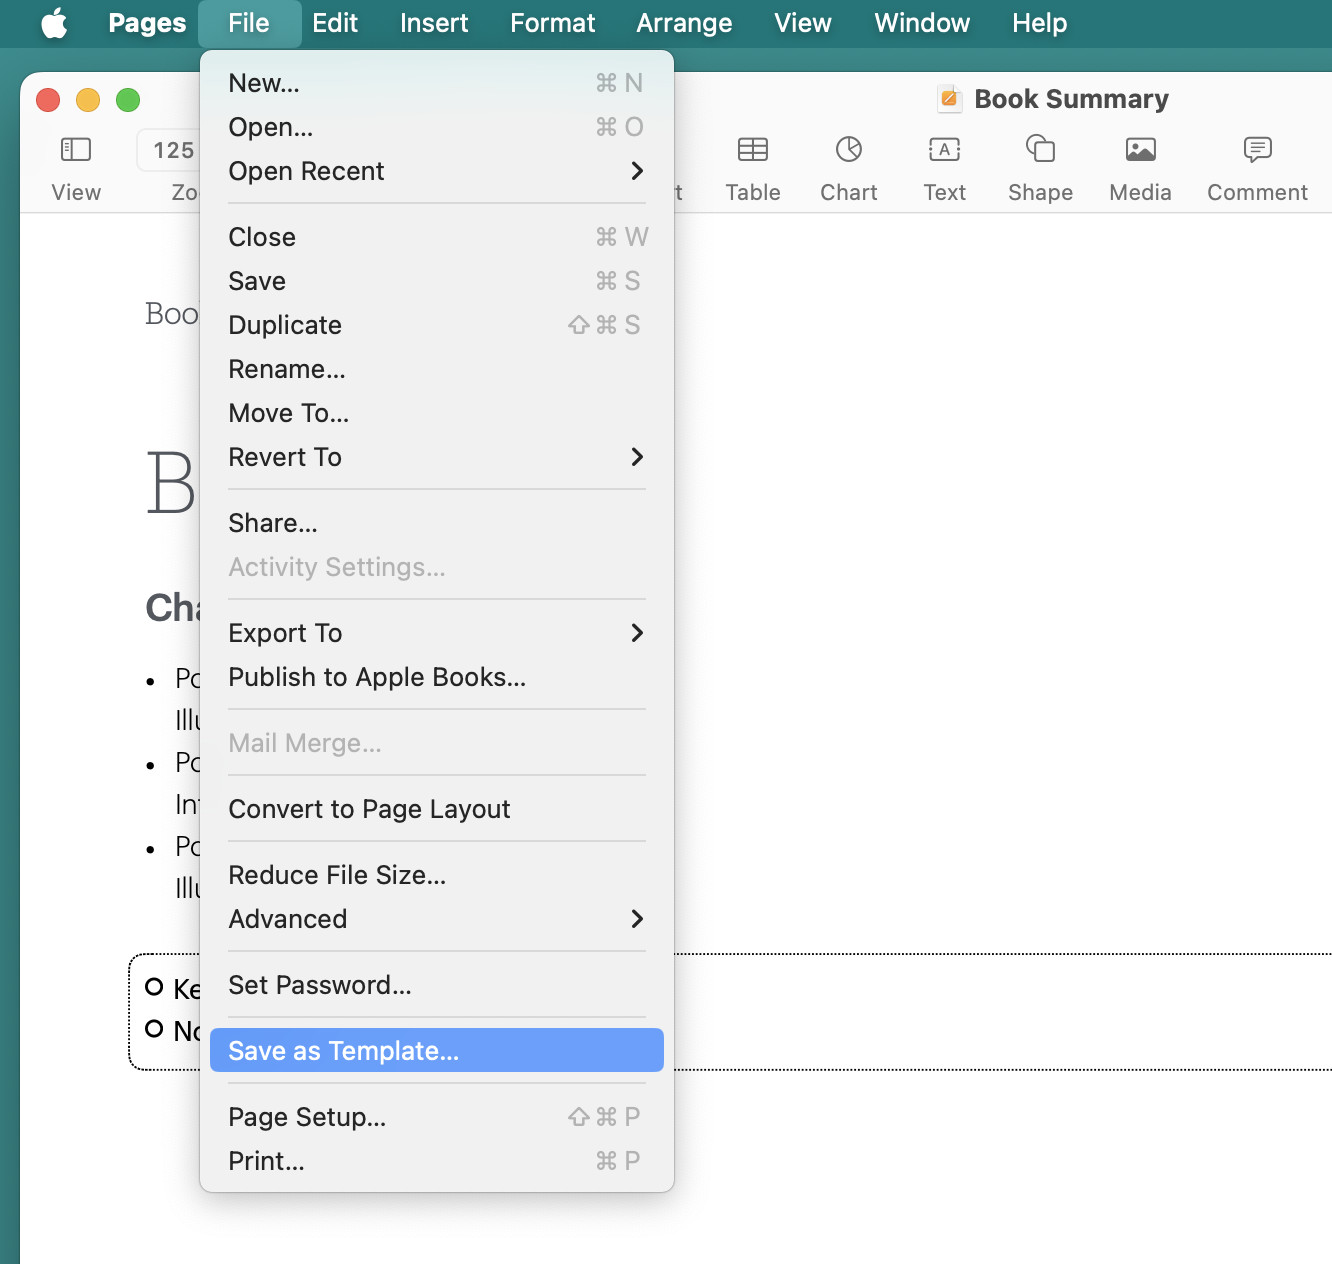
Task: Open the Pages application menu
Action: (x=147, y=23)
